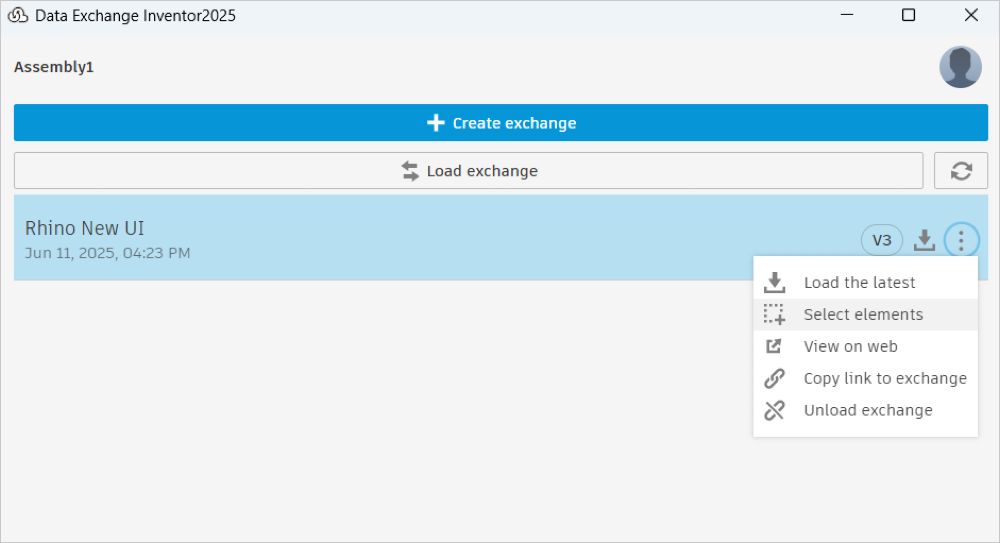Screen dimensions: 1000x543
Task: Click the Create exchange button
Action: (501, 123)
